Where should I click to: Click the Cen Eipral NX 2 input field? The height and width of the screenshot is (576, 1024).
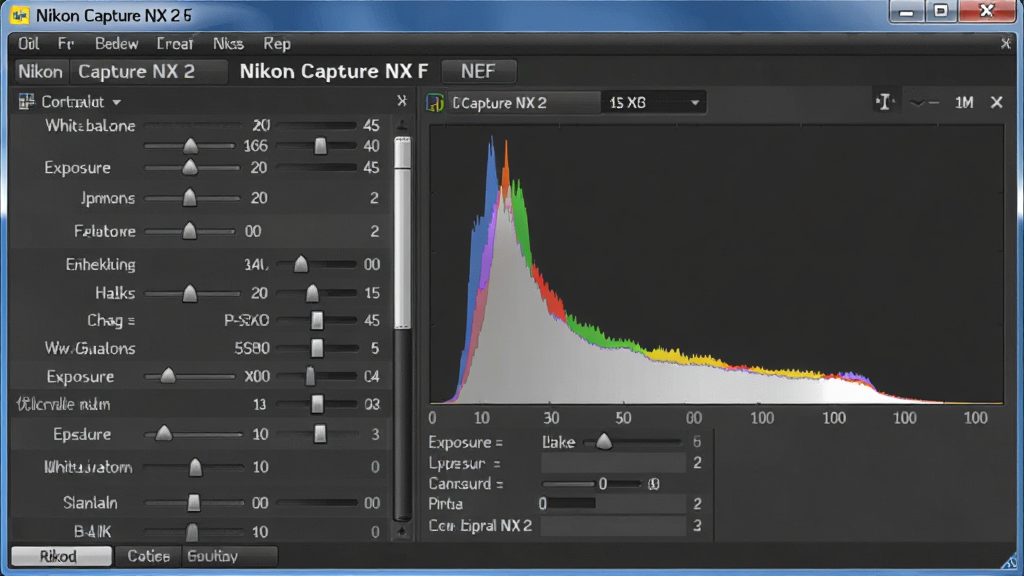pyautogui.click(x=613, y=526)
